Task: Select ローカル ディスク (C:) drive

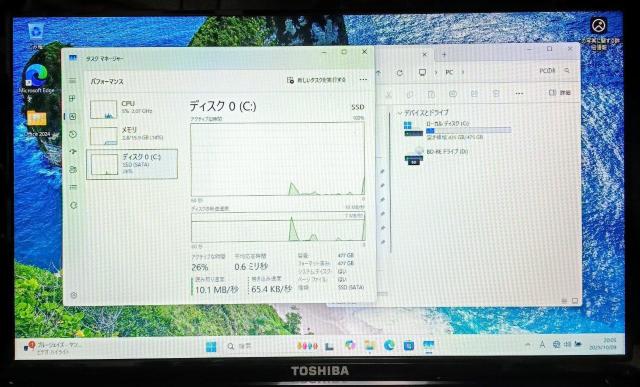Action: coord(457,130)
